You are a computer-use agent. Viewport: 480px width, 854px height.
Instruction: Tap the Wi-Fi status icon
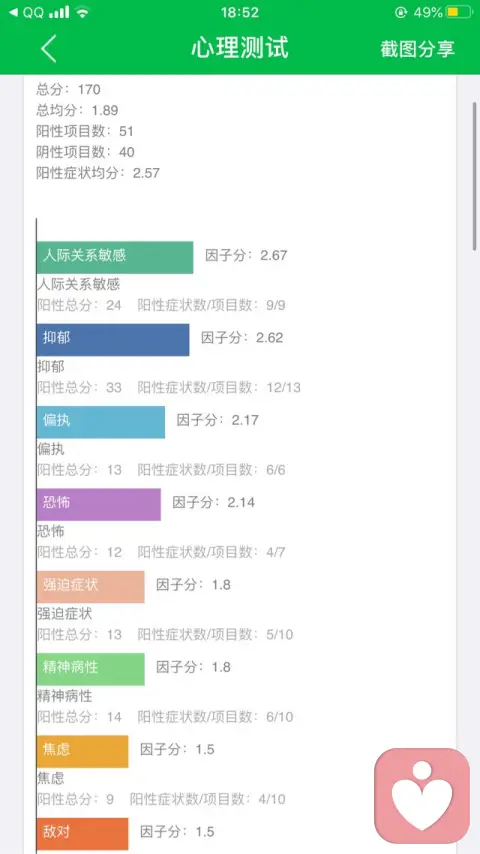[83, 12]
